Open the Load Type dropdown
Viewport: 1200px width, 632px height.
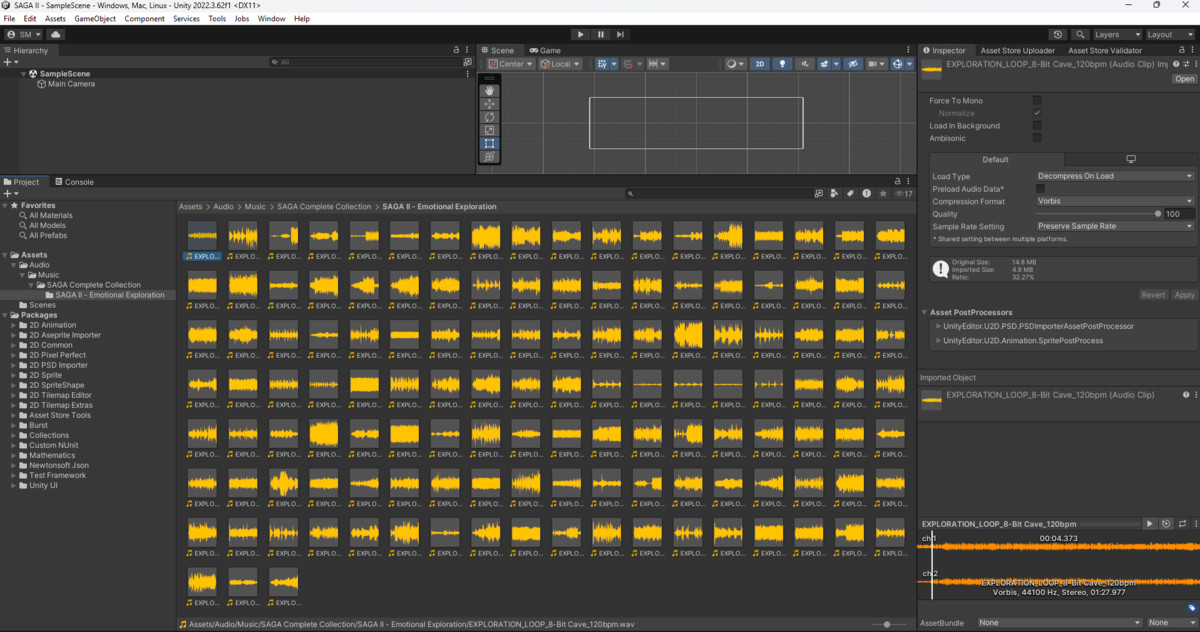click(1114, 176)
